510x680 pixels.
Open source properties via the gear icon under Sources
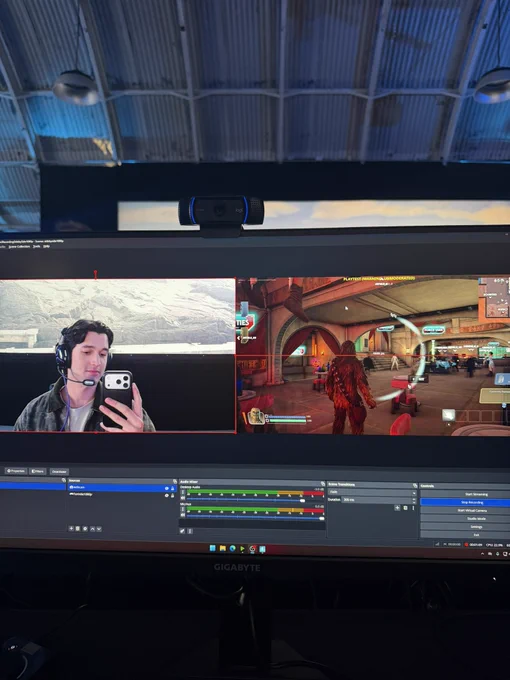pos(85,528)
